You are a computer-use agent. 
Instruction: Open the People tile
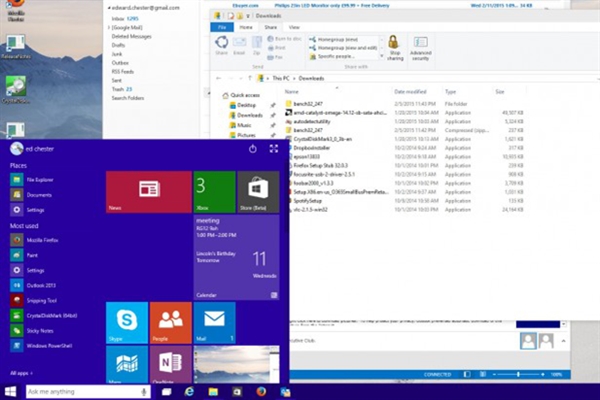(170, 323)
